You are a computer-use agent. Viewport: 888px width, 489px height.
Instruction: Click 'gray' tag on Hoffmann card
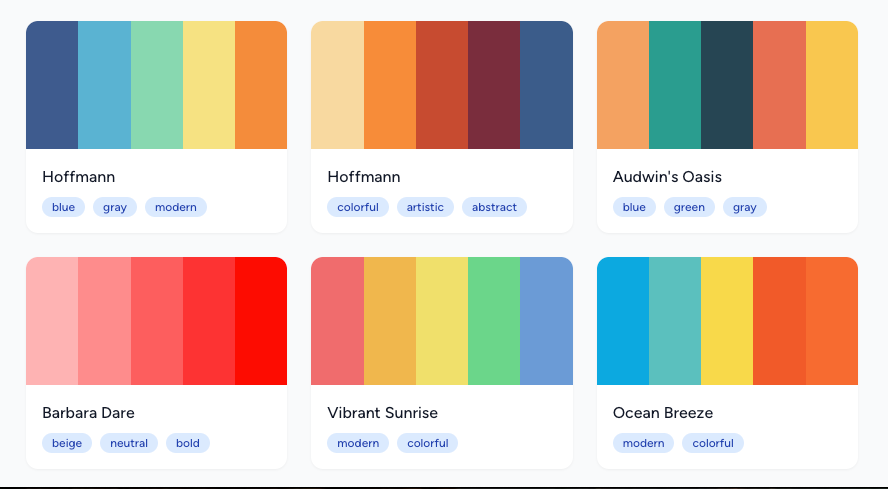[x=115, y=207]
